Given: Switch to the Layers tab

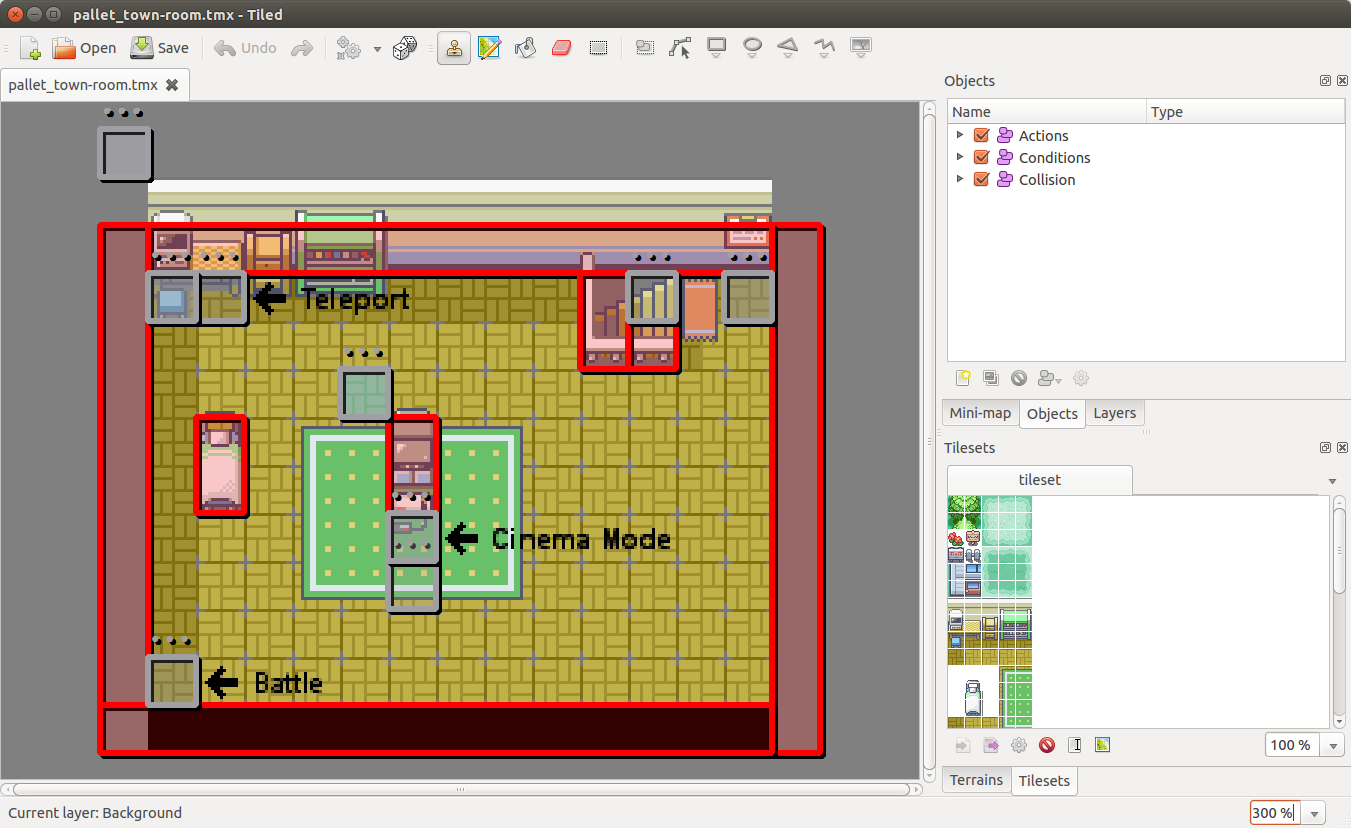Looking at the screenshot, I should (1114, 413).
